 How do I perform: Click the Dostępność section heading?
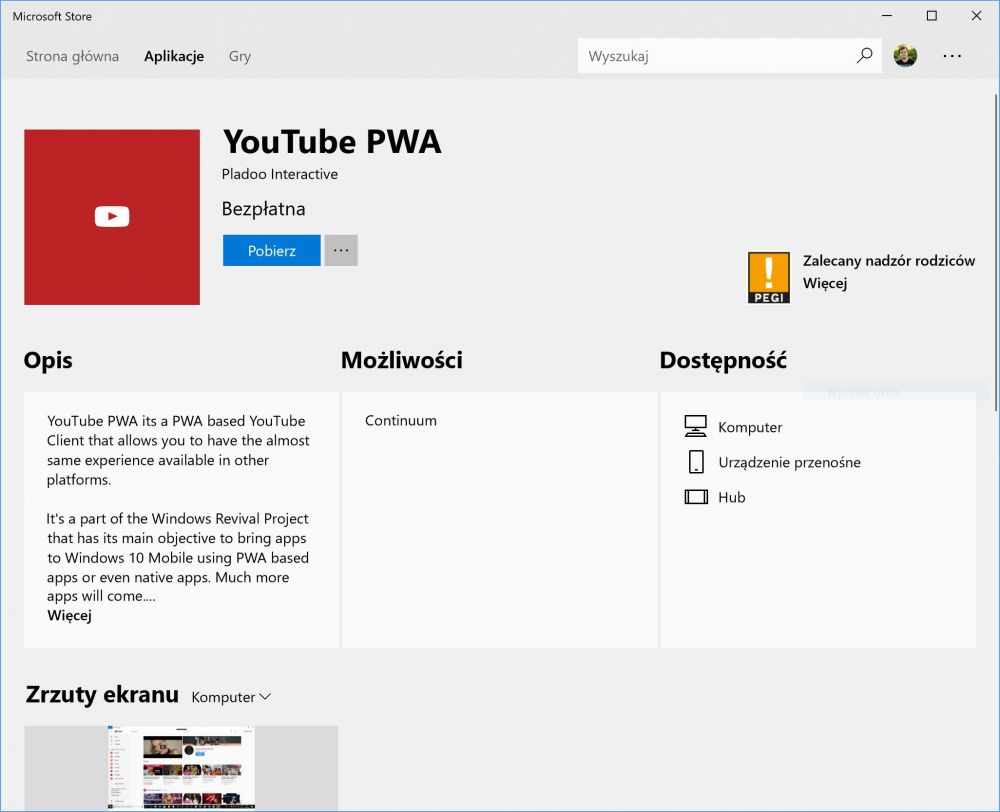[x=723, y=360]
